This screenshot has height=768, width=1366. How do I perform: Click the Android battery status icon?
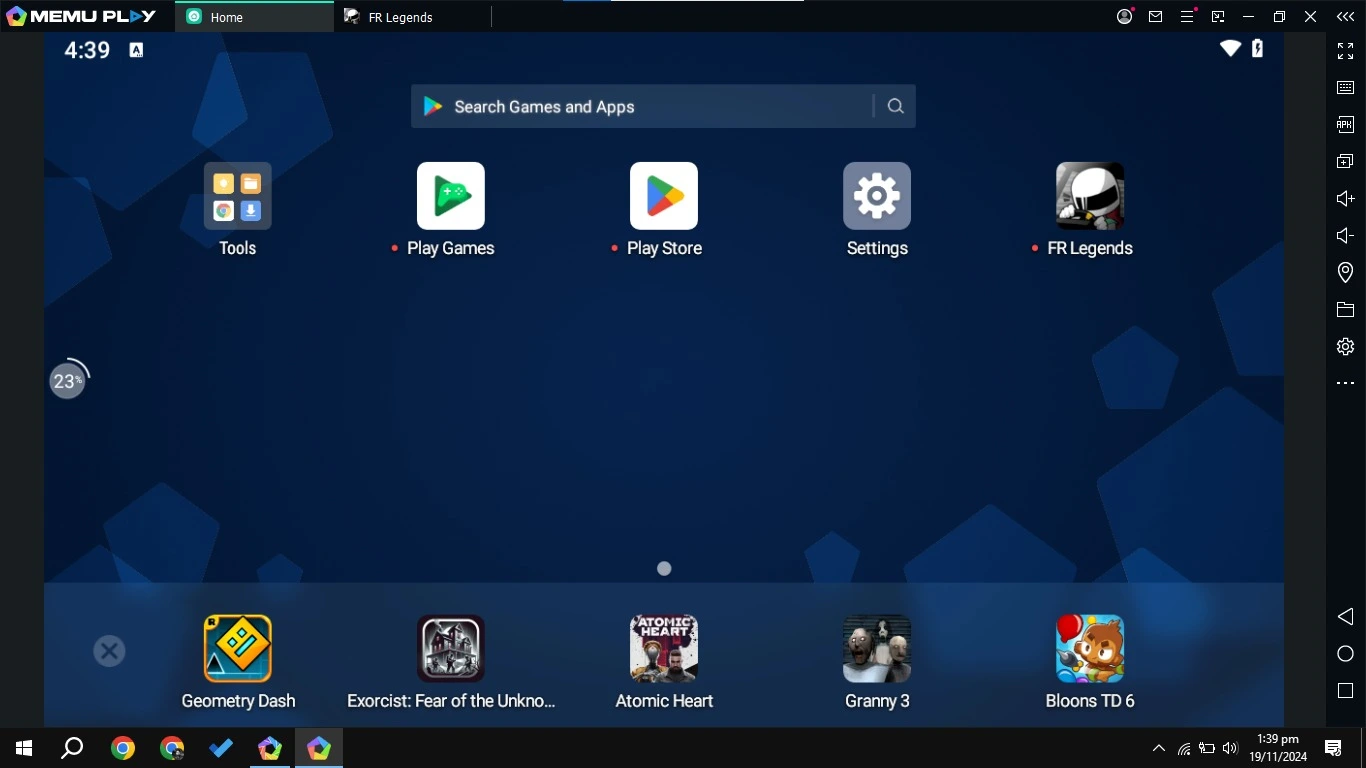click(x=1258, y=48)
